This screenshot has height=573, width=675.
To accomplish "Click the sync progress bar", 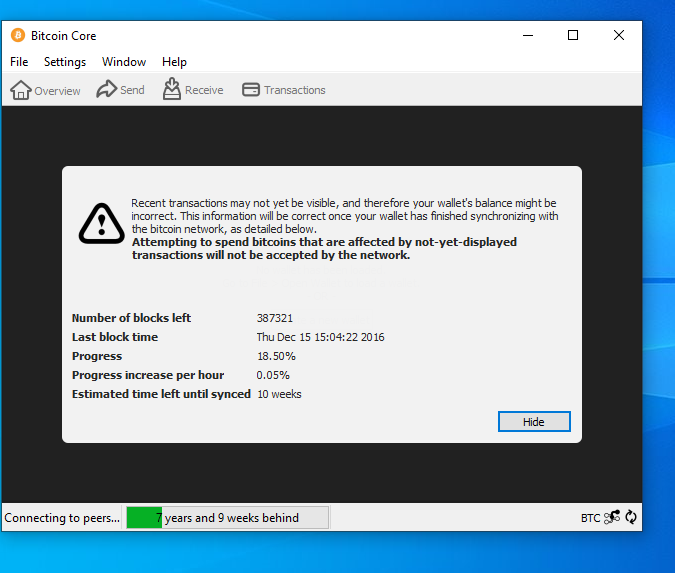I will tap(227, 517).
